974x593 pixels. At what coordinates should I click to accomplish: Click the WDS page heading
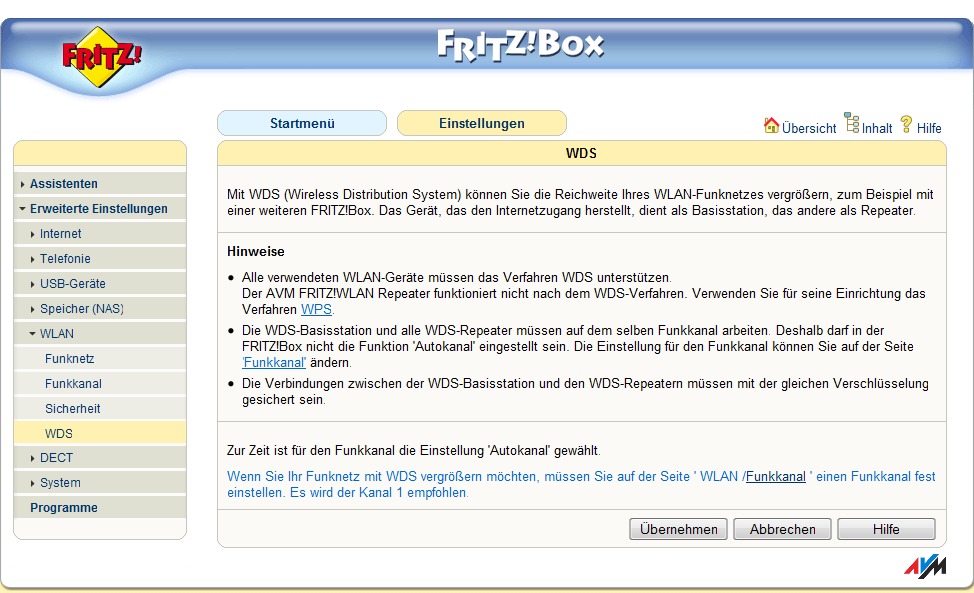coord(581,153)
